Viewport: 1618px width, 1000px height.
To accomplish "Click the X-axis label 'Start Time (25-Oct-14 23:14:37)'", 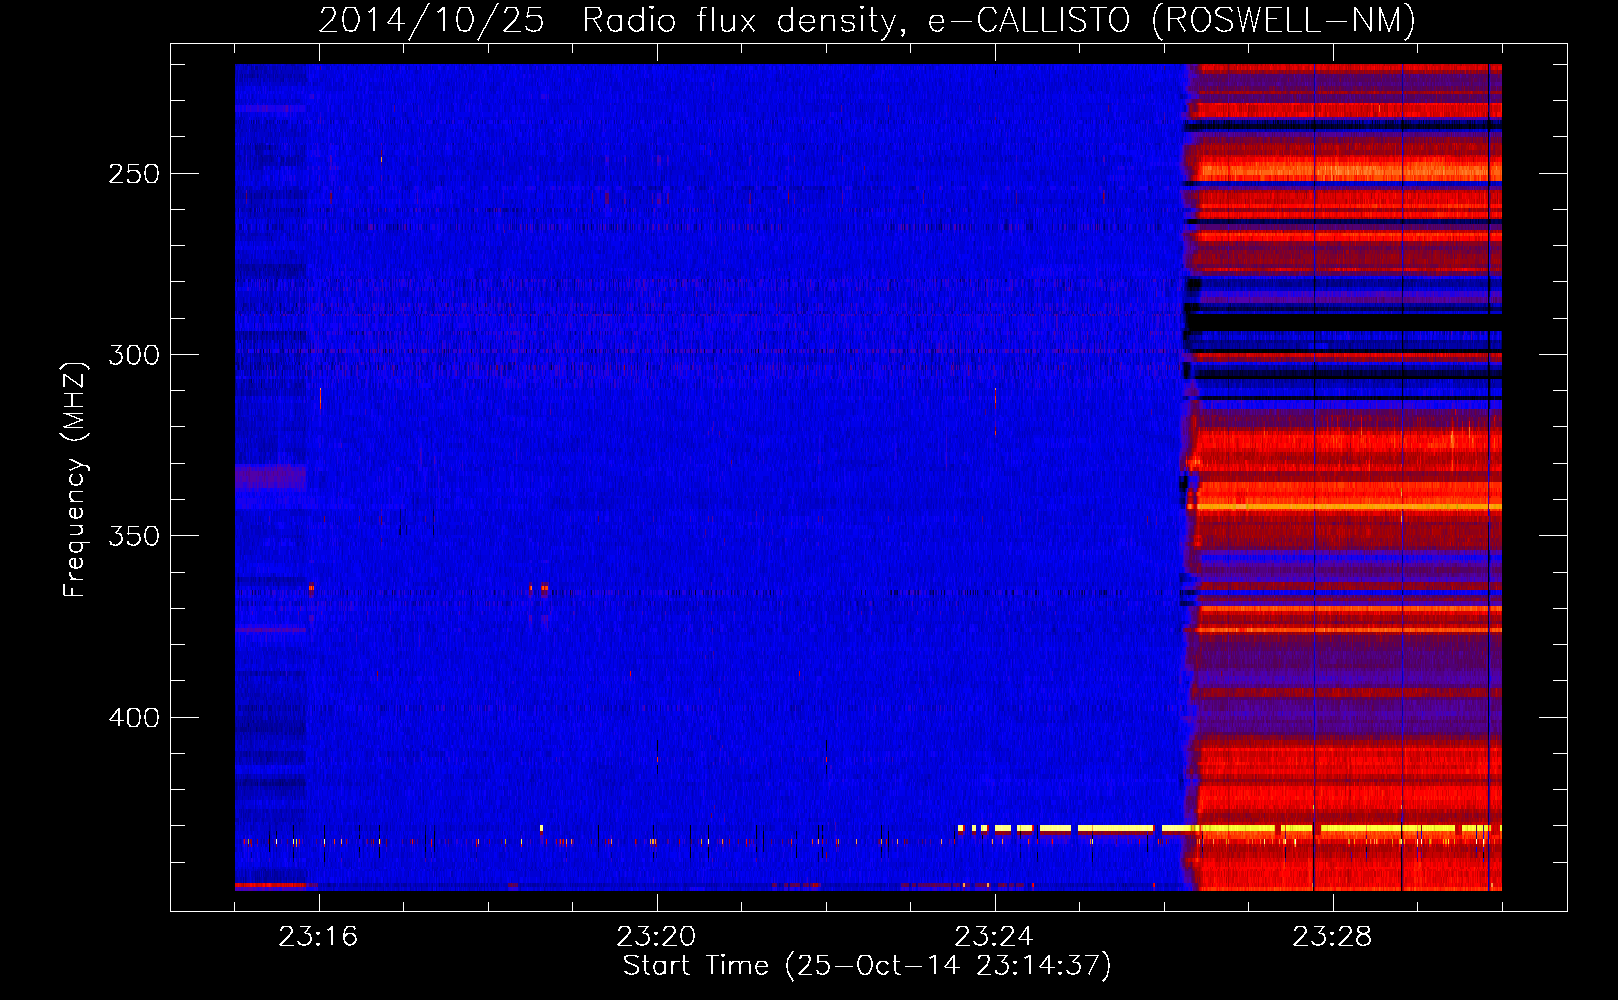I will (867, 966).
